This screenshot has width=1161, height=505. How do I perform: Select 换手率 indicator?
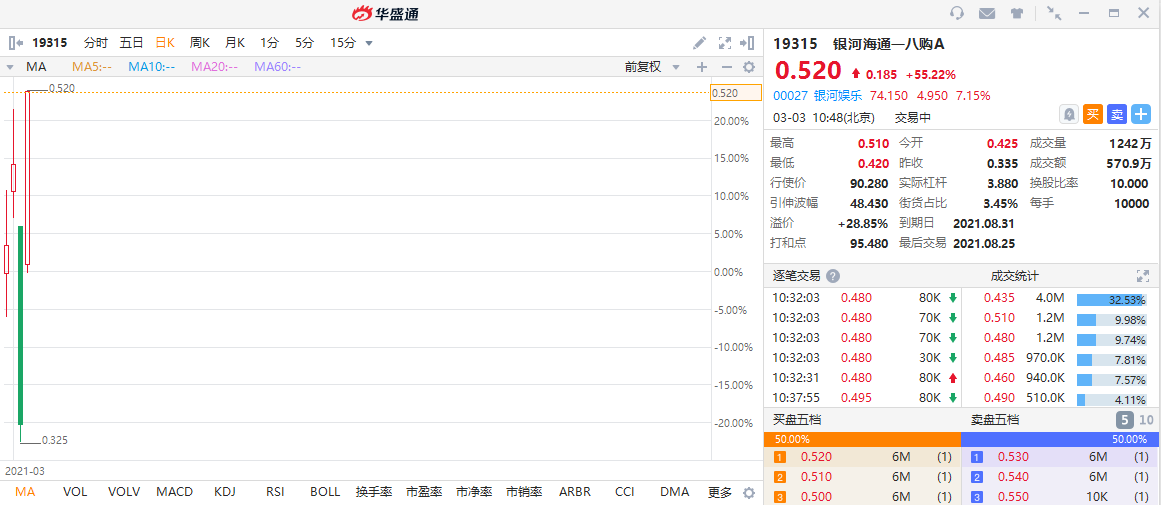click(374, 492)
